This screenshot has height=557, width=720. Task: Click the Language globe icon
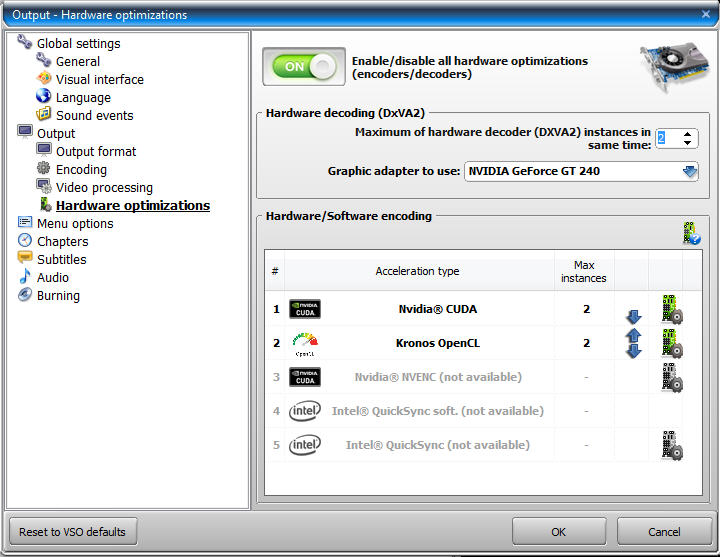(x=44, y=96)
